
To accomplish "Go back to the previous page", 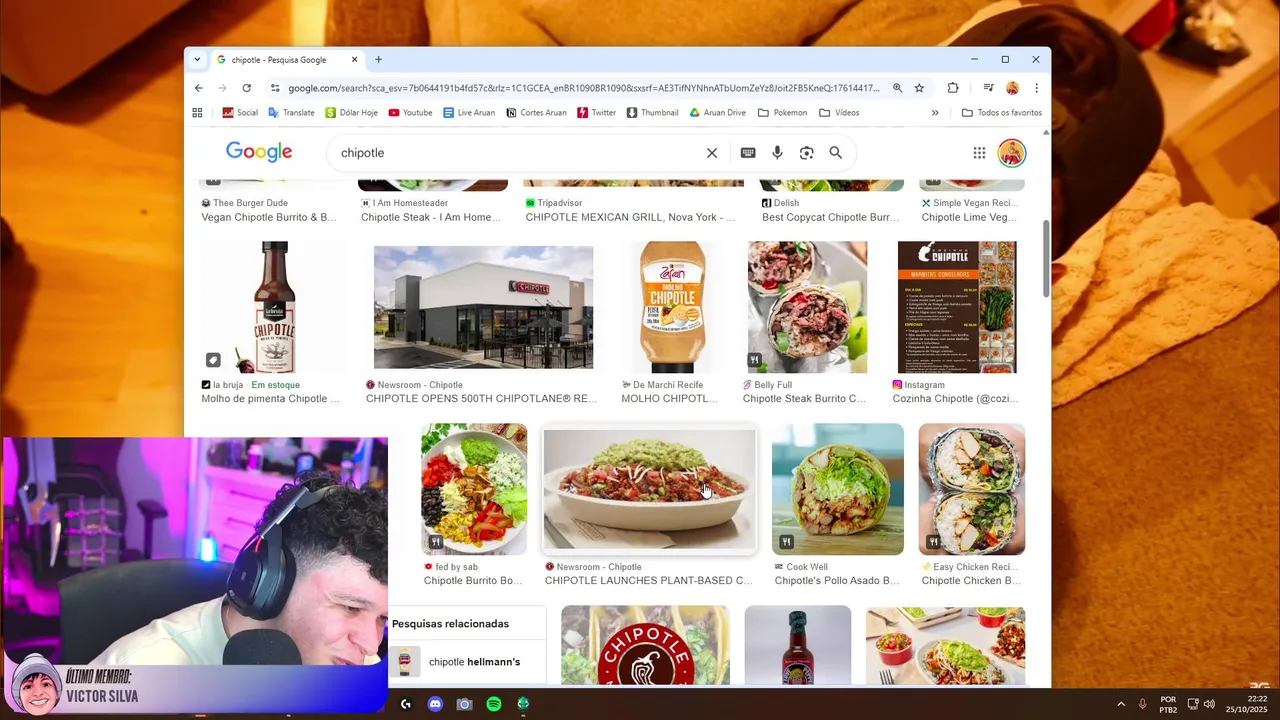I will click(199, 88).
